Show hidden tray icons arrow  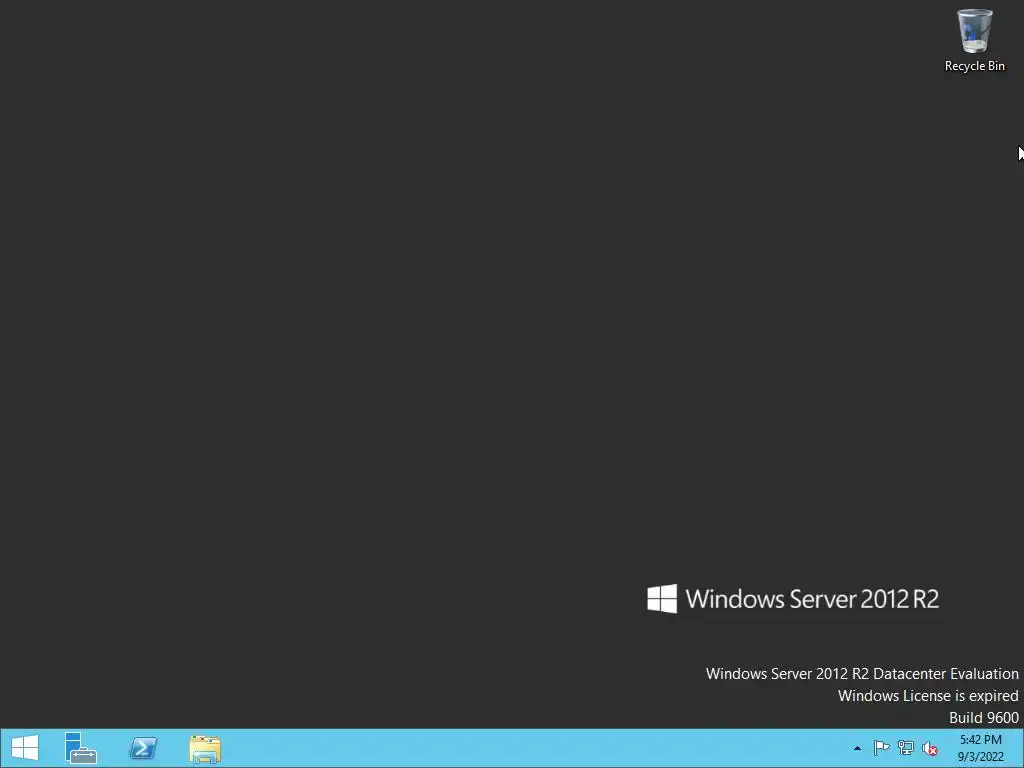pyautogui.click(x=857, y=748)
